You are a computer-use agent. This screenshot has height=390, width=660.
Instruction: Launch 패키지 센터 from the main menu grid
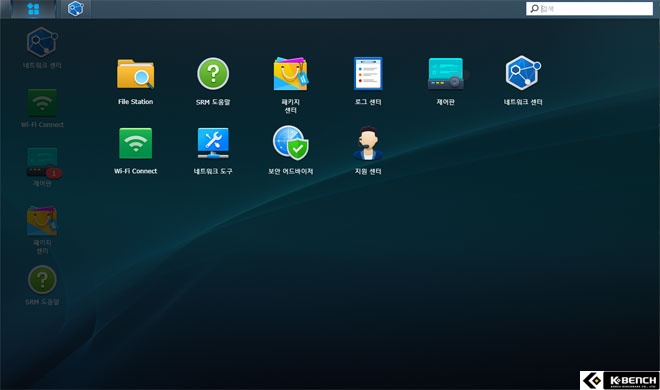pos(290,74)
